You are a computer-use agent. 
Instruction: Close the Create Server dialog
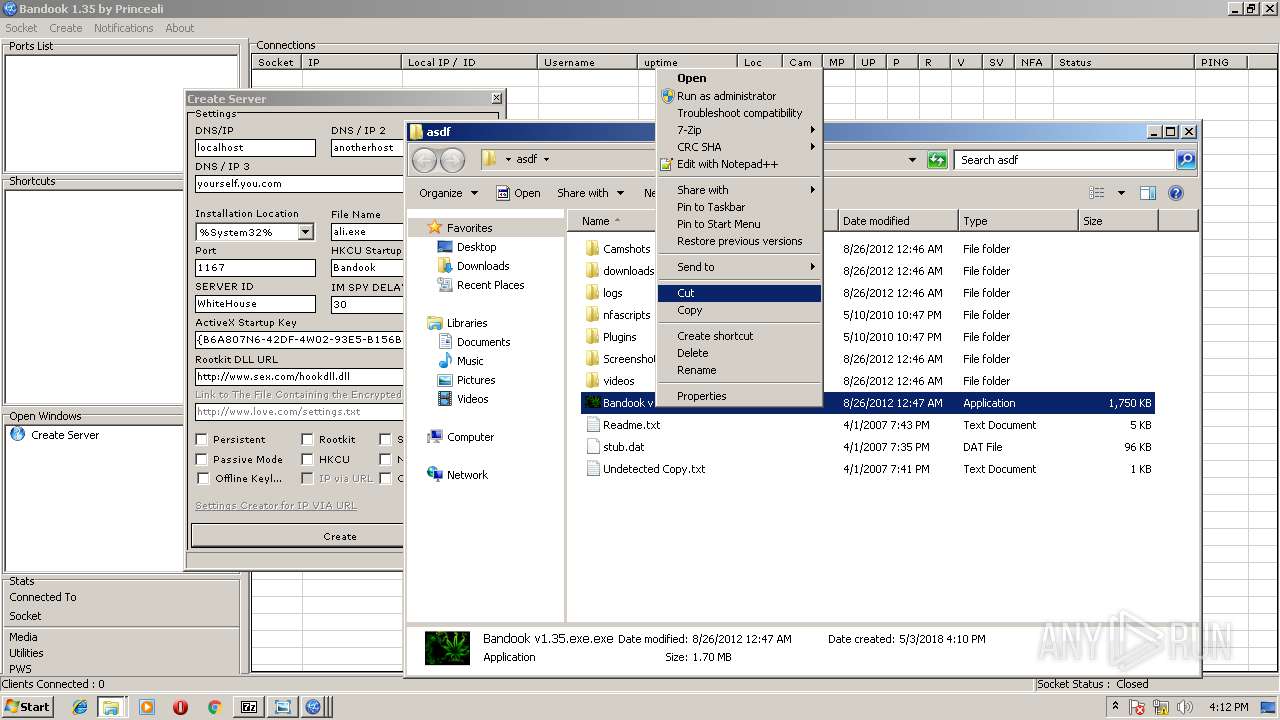coord(496,98)
